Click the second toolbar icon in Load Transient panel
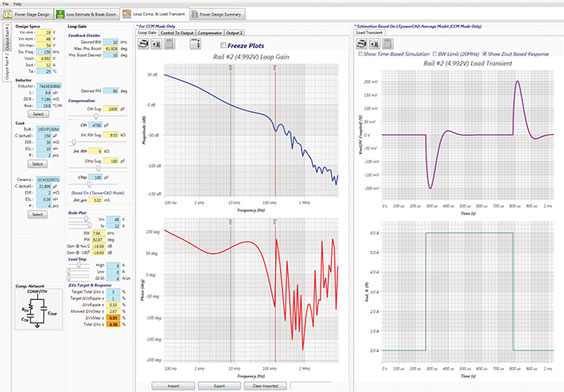The height and width of the screenshot is (392, 564). click(x=374, y=44)
